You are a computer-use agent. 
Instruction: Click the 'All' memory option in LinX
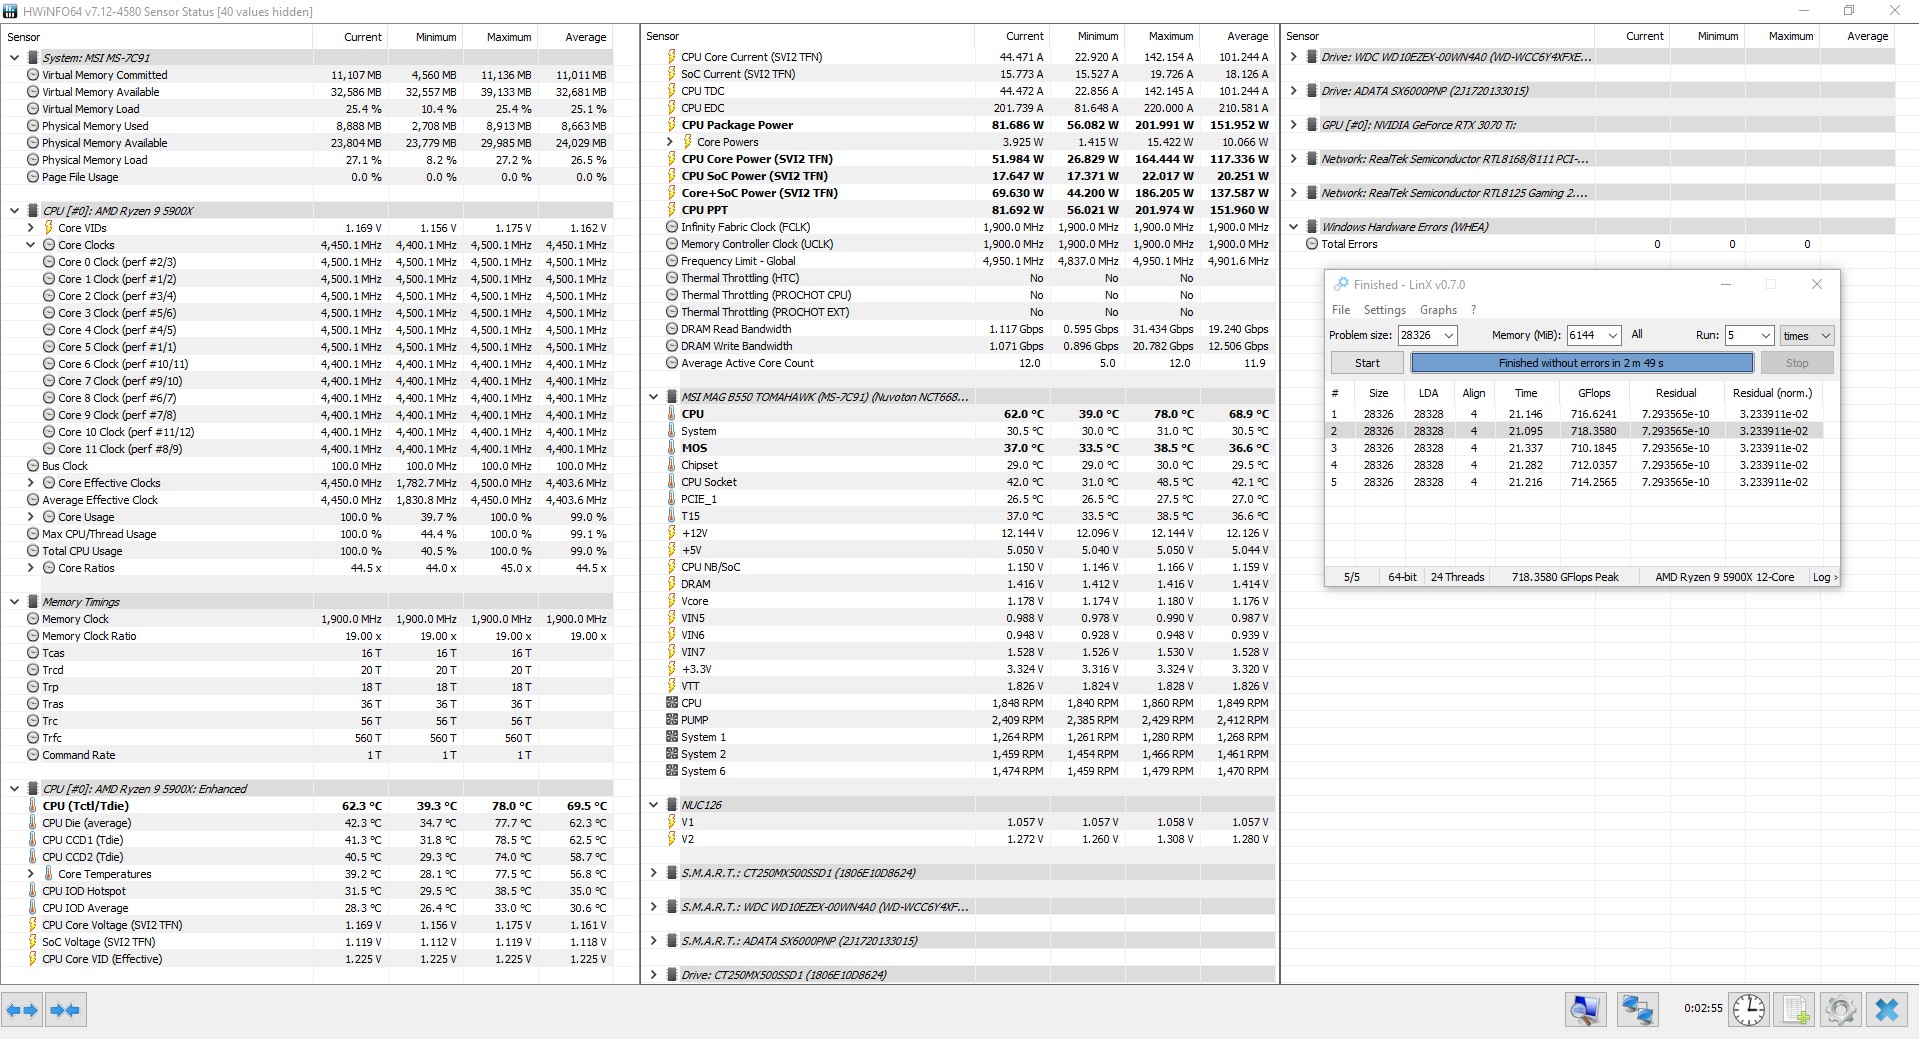click(x=1637, y=335)
